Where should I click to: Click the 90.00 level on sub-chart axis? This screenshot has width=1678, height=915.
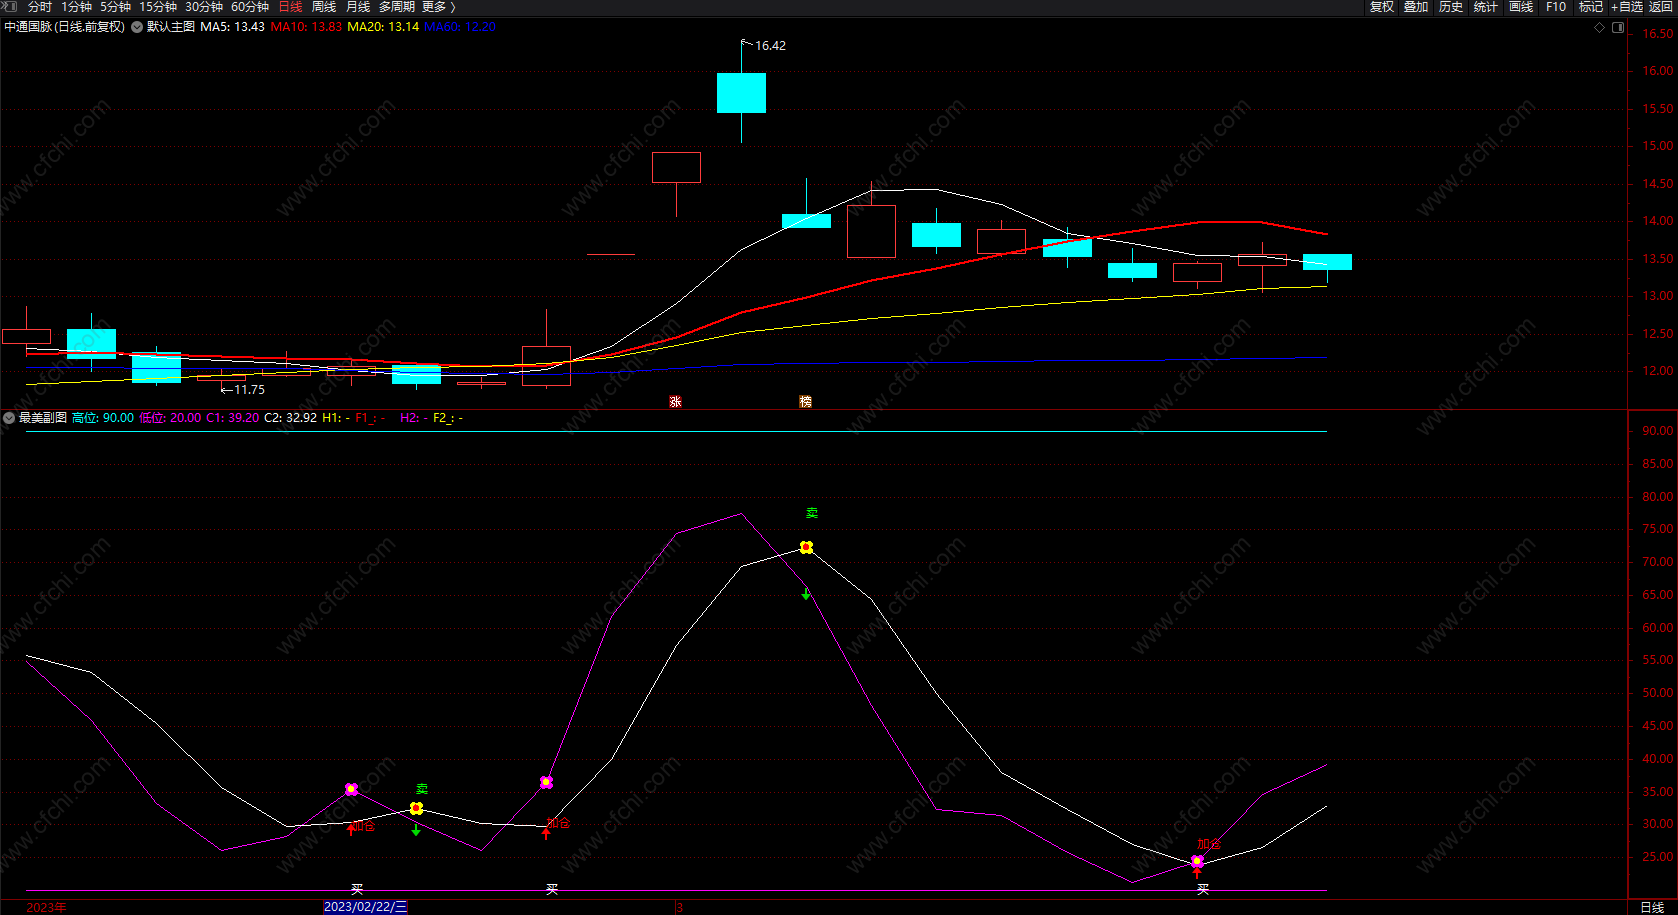1657,431
